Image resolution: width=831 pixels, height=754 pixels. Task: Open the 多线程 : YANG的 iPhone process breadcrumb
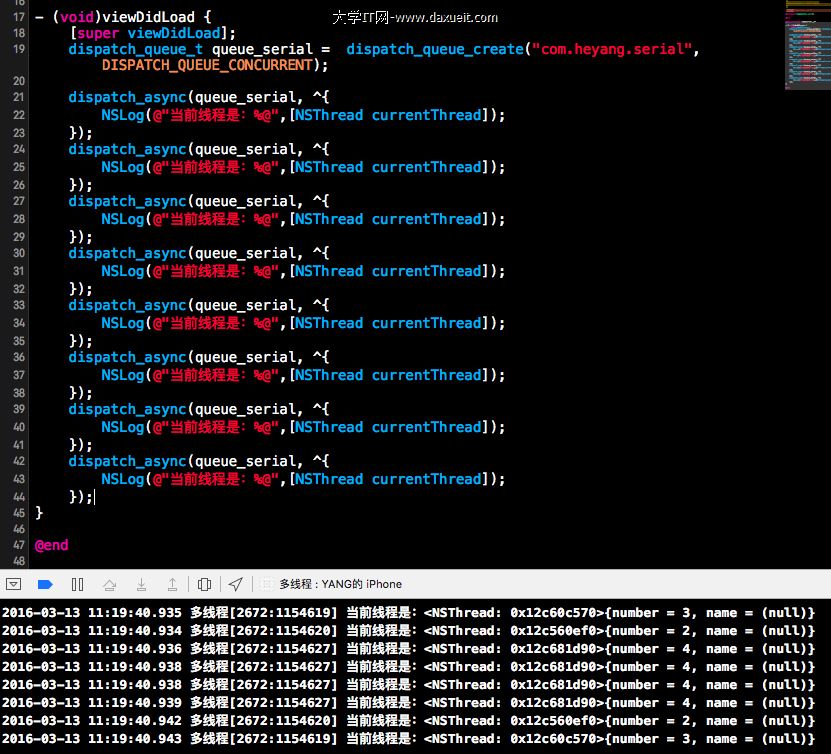click(x=339, y=584)
